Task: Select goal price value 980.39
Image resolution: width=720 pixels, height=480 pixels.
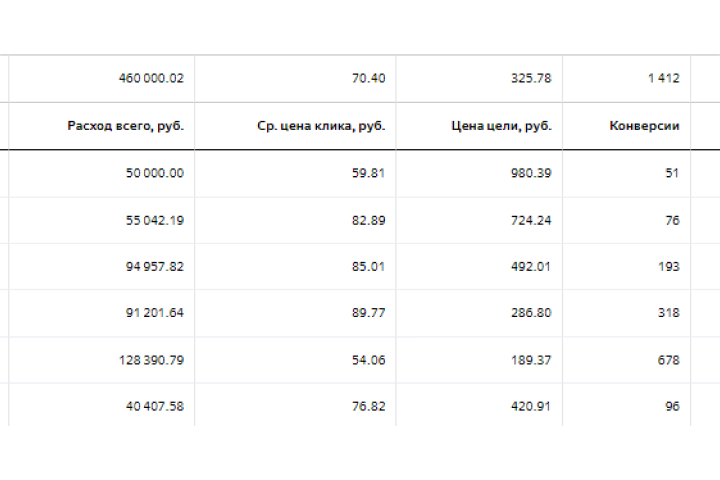Action: pos(531,173)
